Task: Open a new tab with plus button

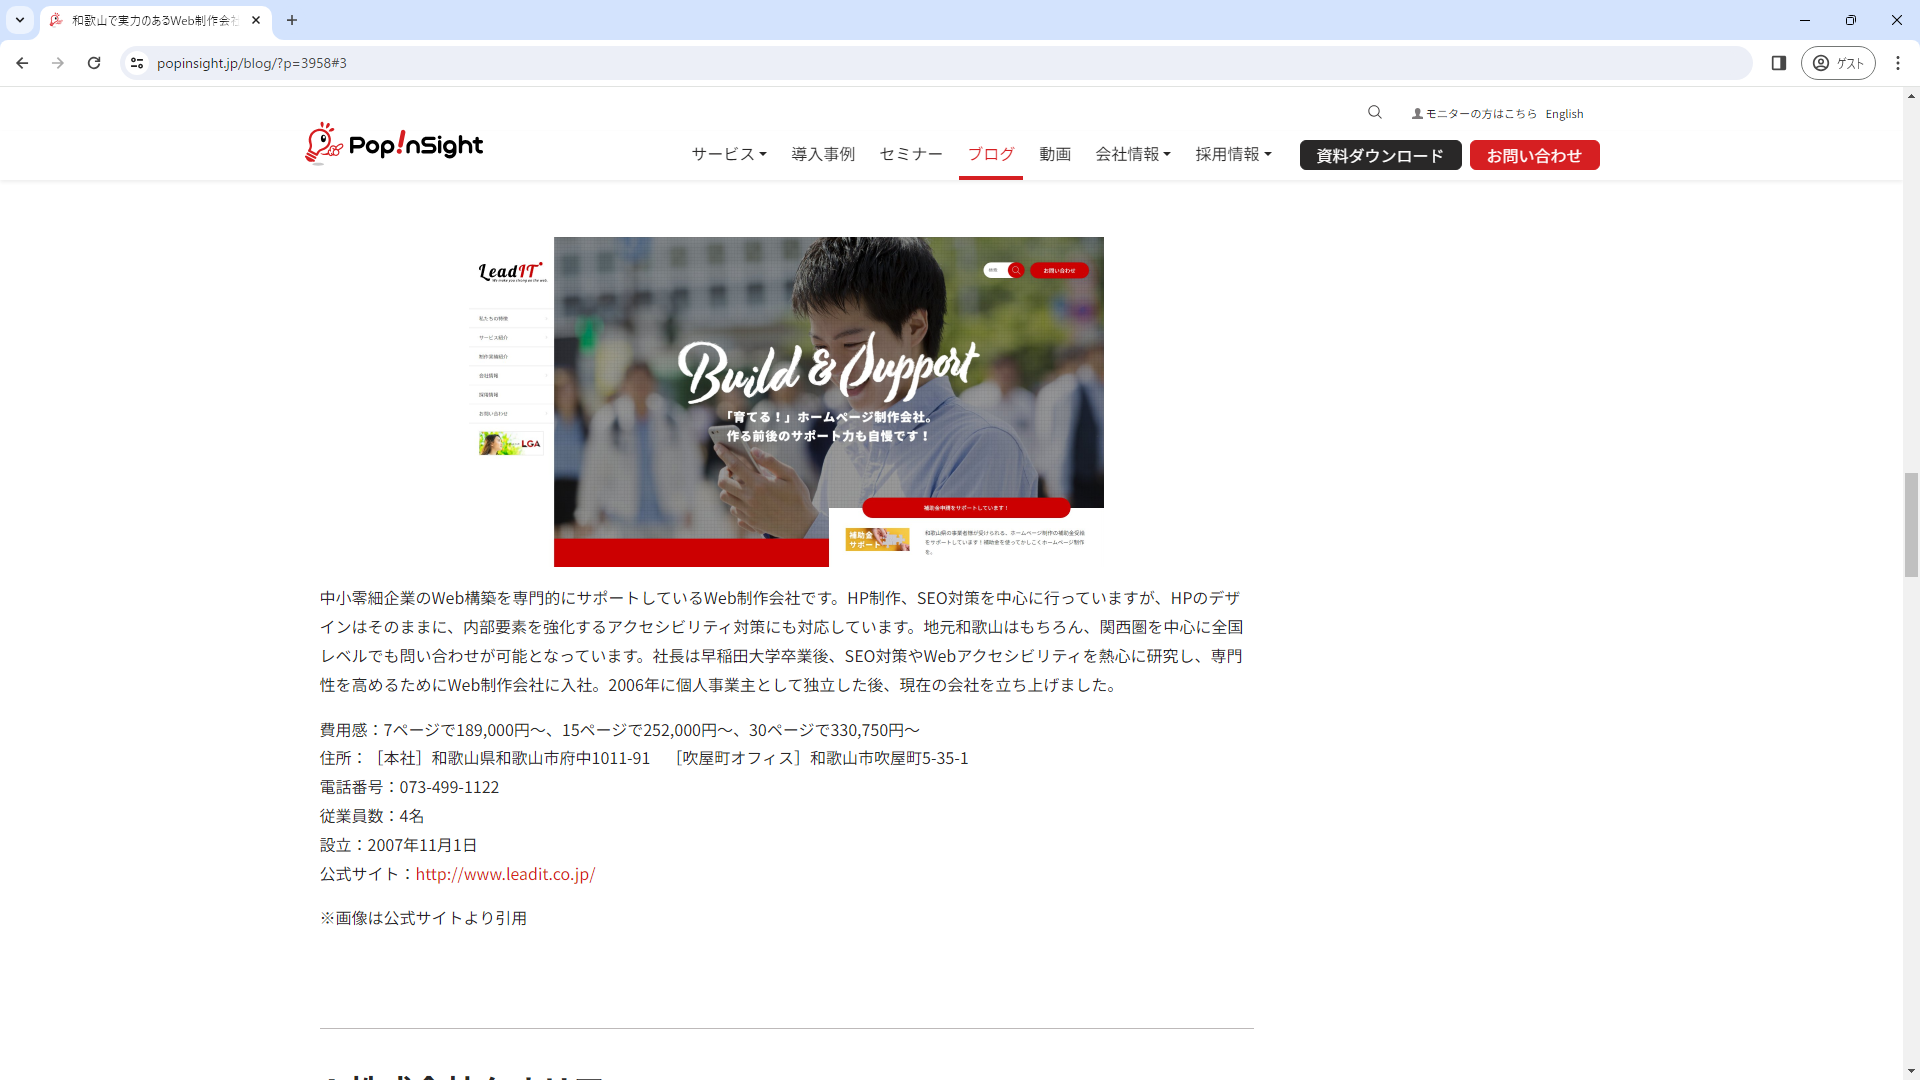Action: click(292, 20)
